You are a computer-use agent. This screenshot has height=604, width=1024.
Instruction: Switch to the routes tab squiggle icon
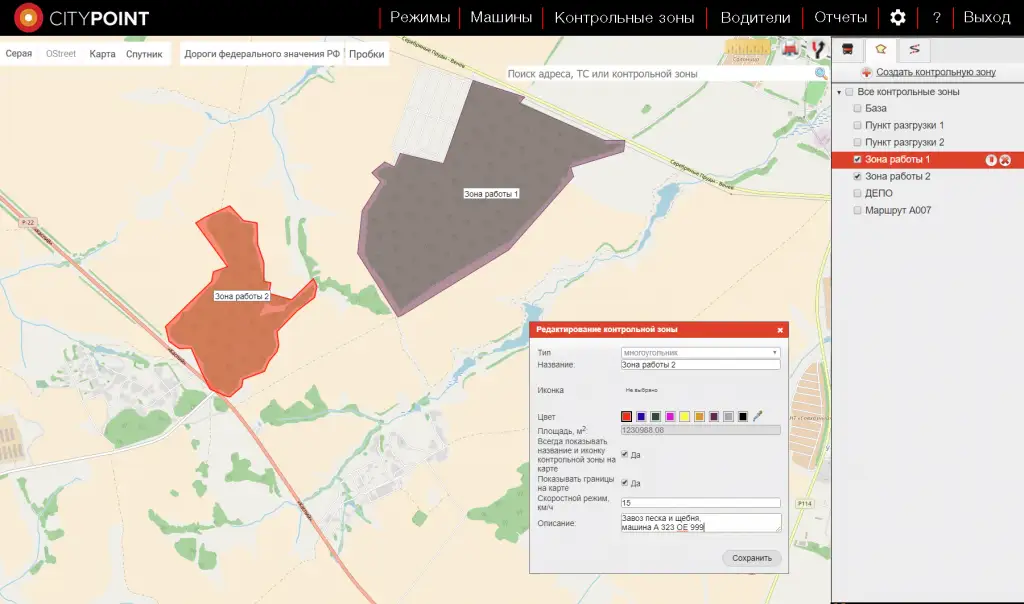914,49
